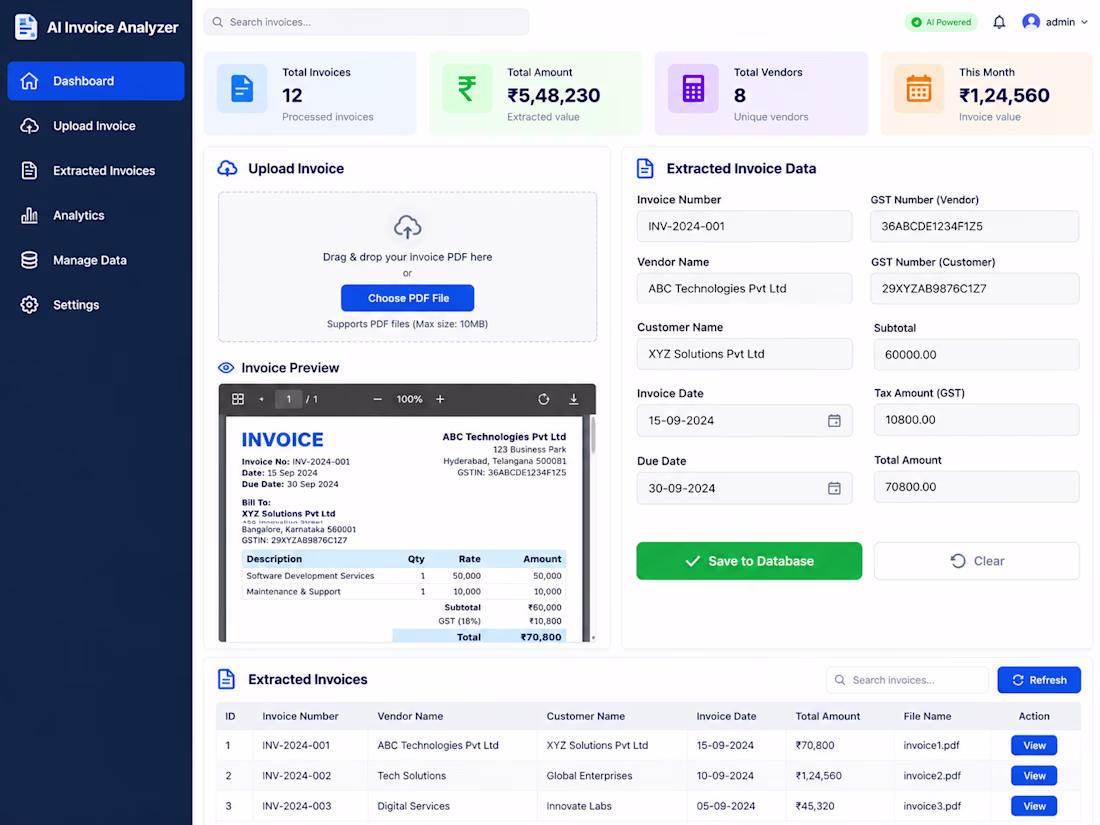The image size is (1100, 825).
Task: Click Save to Database button
Action: (x=749, y=561)
